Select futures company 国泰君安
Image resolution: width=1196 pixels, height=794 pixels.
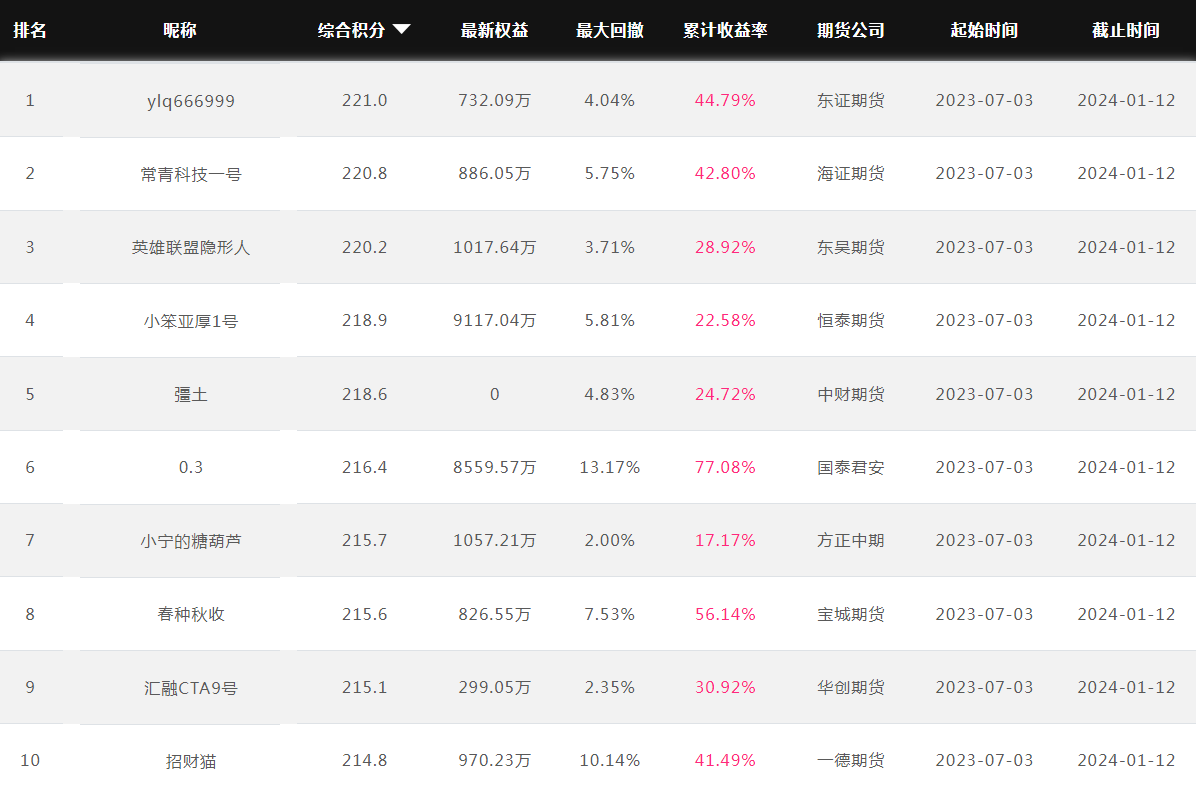click(850, 468)
